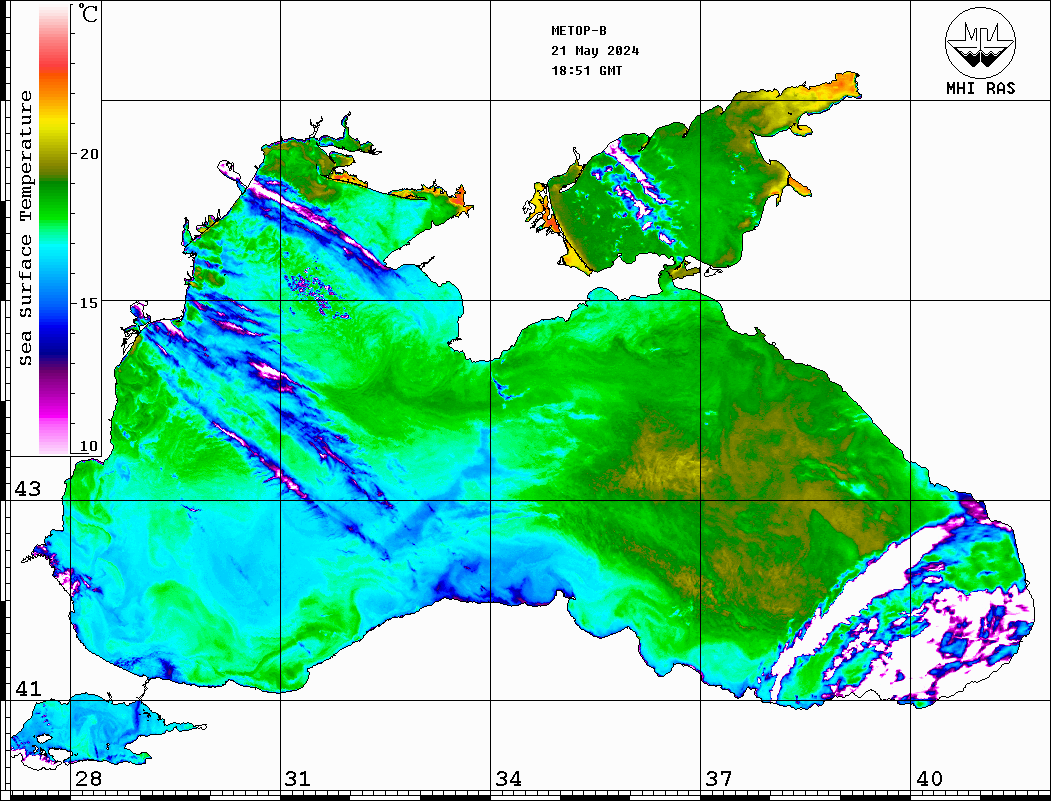
Task: Click the longitude label 28
Action: (88, 779)
